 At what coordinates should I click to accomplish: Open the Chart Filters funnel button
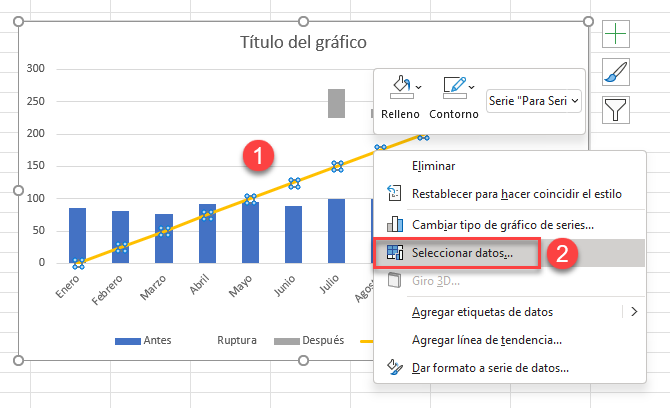click(616, 110)
